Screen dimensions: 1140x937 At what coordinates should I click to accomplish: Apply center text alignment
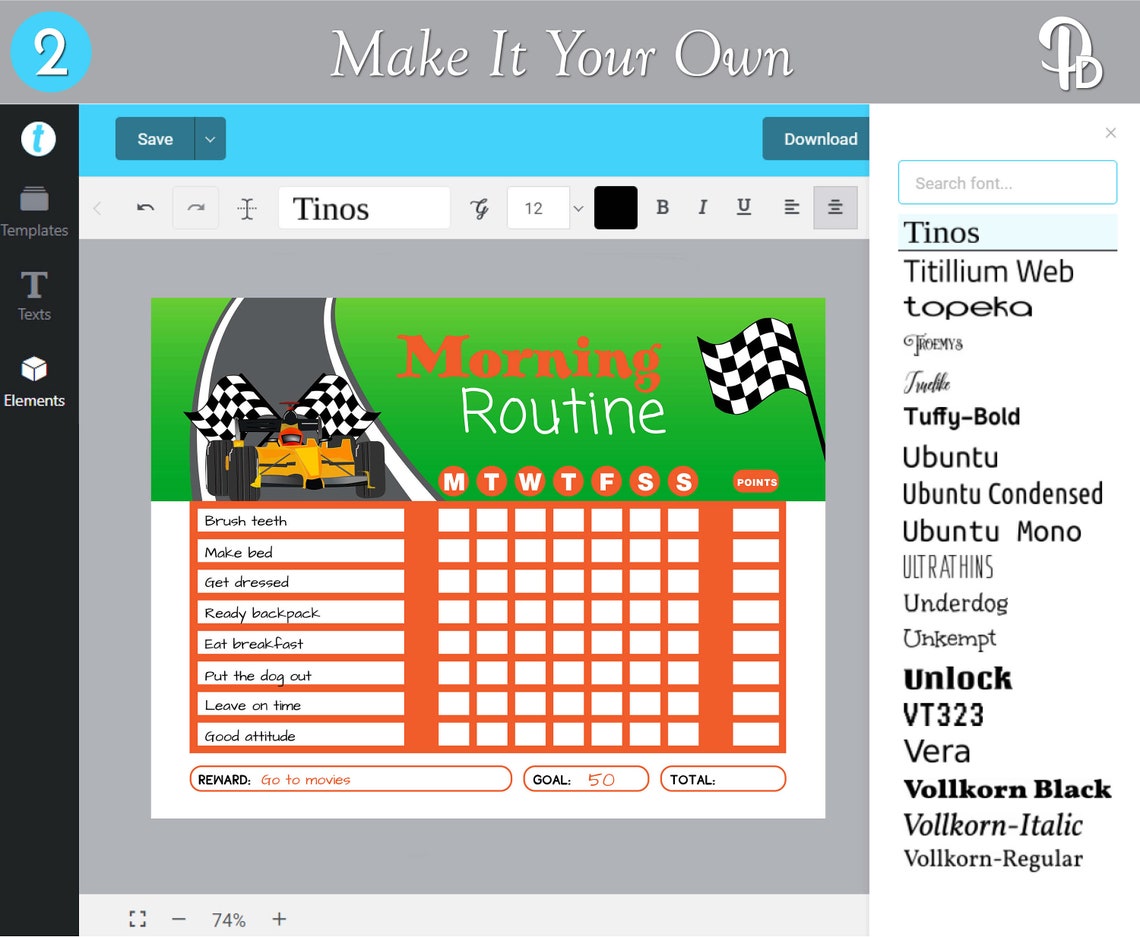pyautogui.click(x=835, y=207)
